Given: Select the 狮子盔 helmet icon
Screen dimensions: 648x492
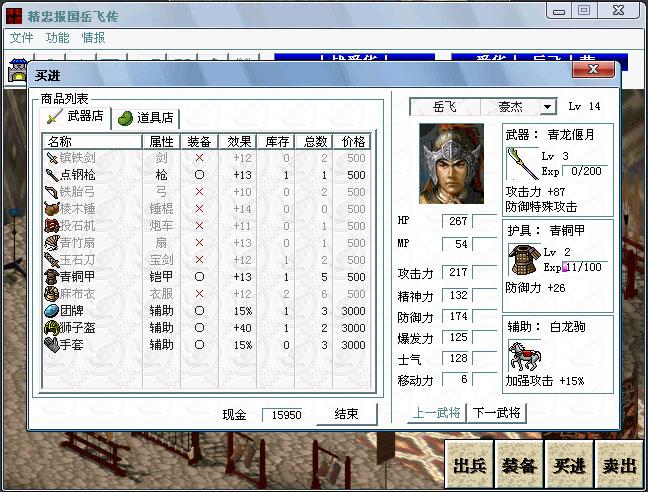Looking at the screenshot, I should click(52, 328).
